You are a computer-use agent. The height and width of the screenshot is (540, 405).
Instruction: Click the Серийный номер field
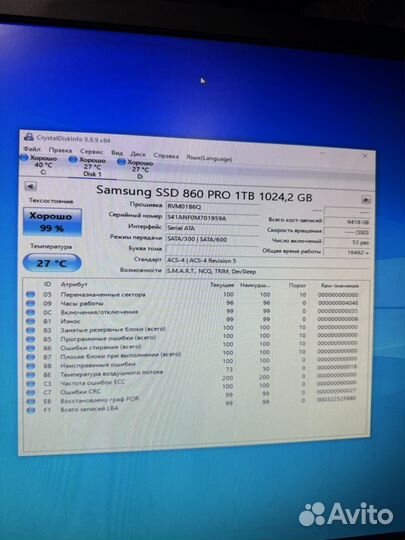tap(212, 218)
